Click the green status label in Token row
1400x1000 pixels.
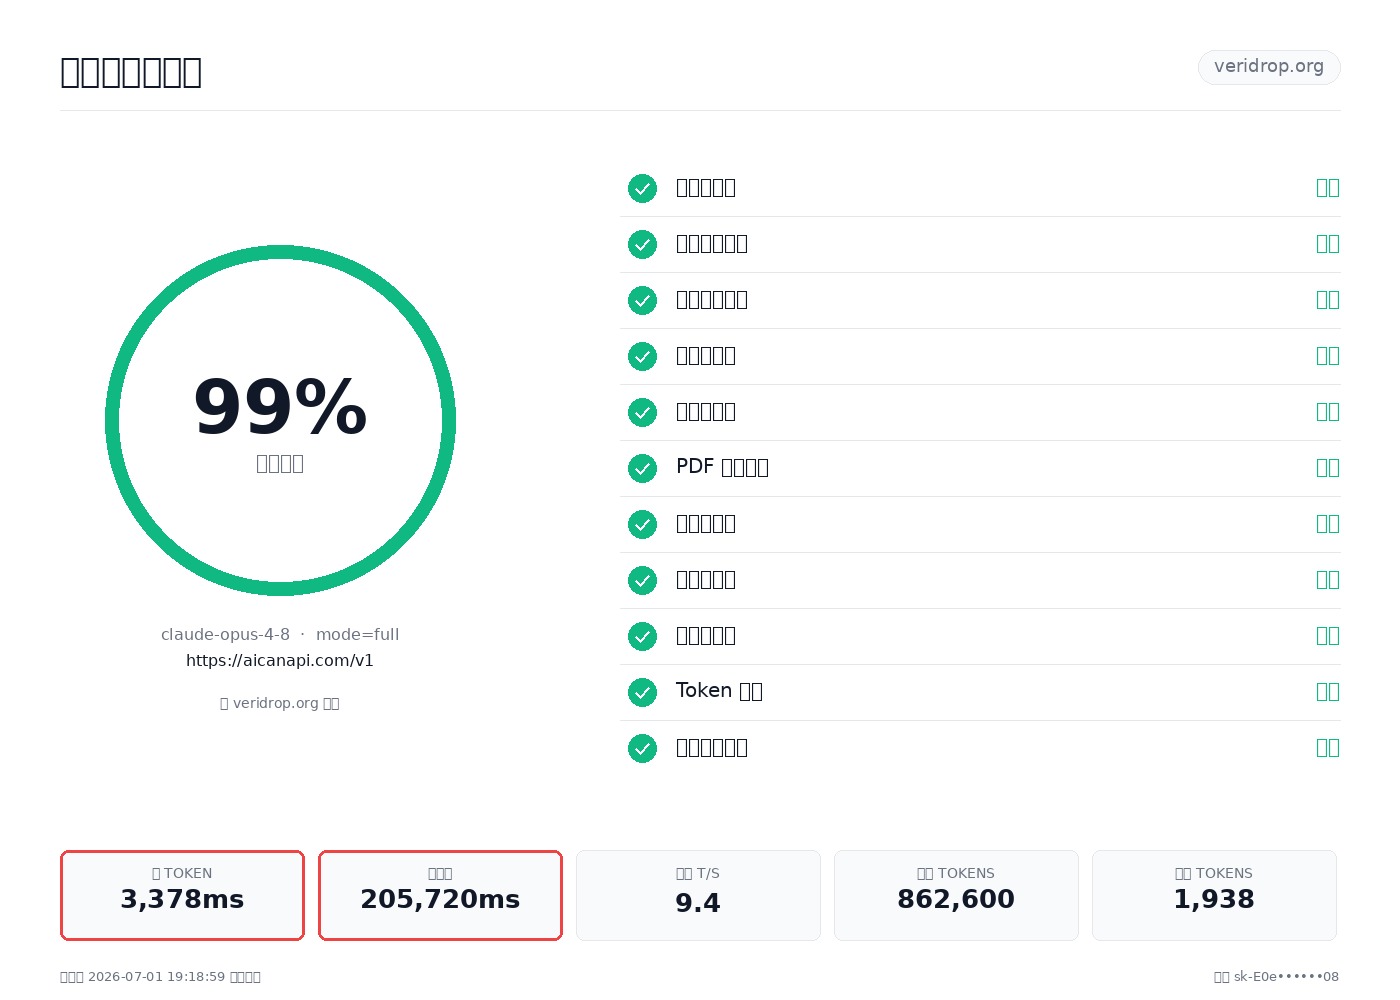(x=1328, y=692)
